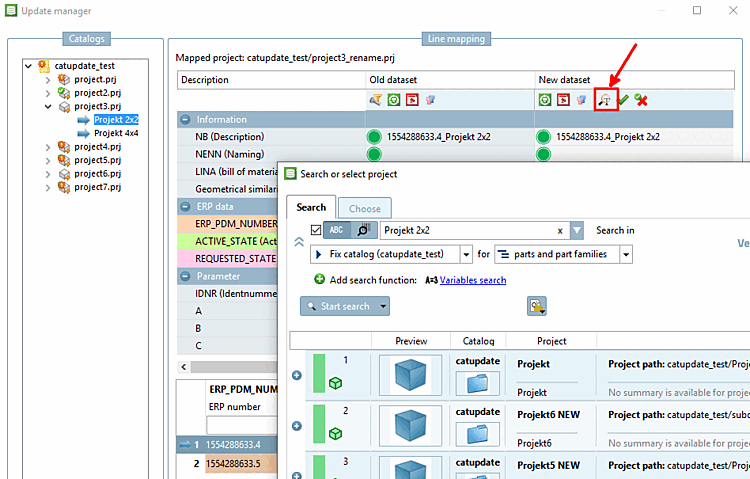750x479 pixels.
Task: Click settings icon right of Start search
Action: [537, 306]
